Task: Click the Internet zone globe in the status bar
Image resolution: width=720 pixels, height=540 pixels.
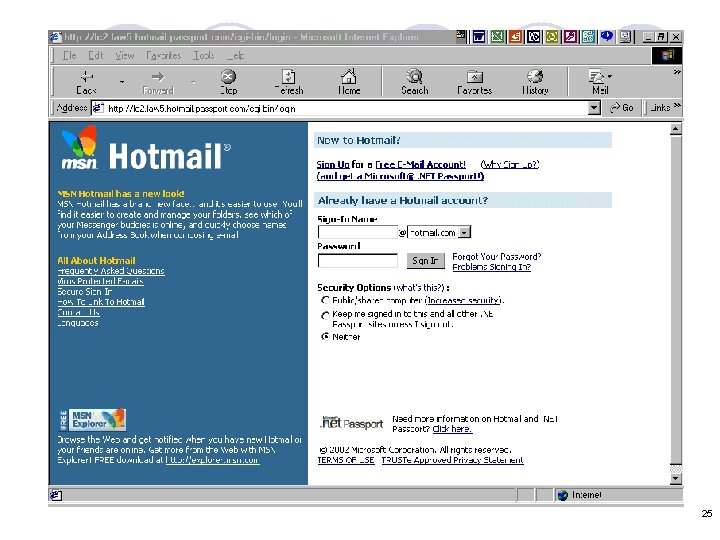Action: tap(562, 495)
